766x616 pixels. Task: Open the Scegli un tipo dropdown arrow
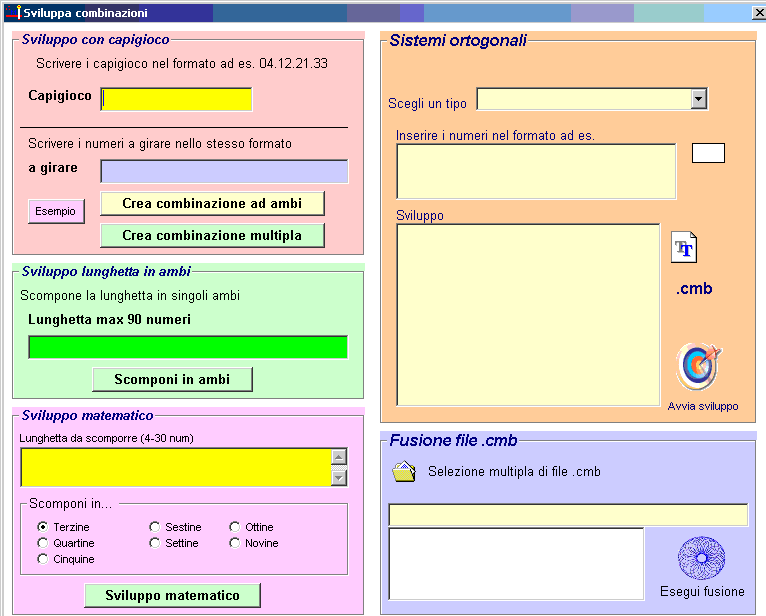point(699,99)
